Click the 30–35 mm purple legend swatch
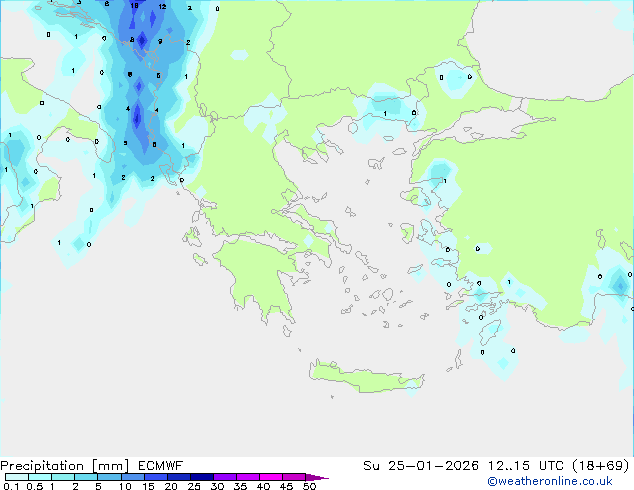634x490 pixels. tap(224, 477)
